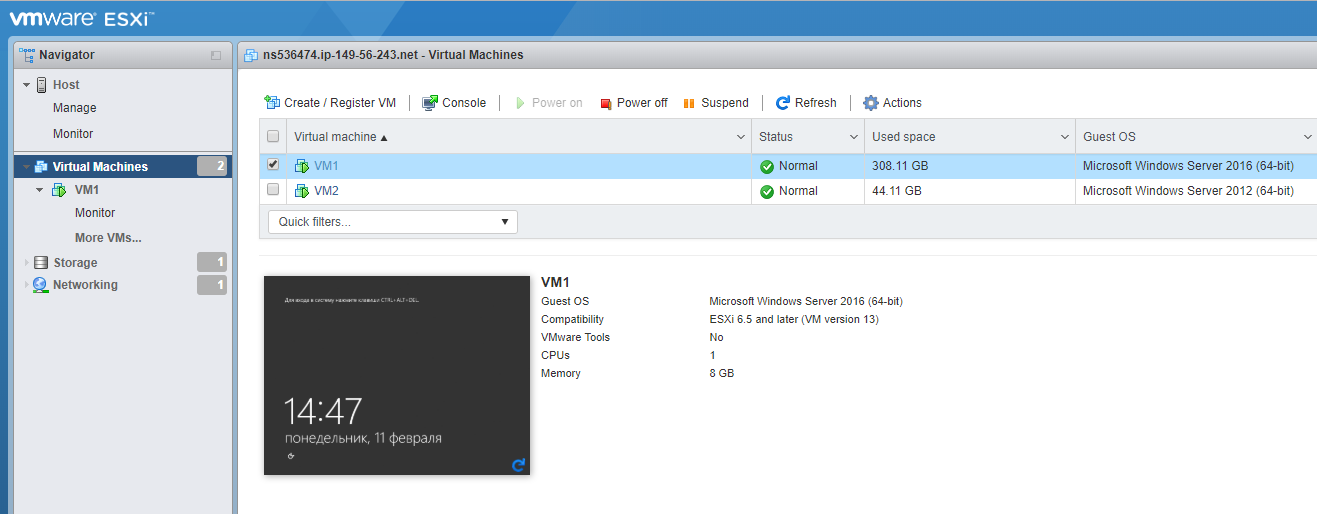1317x514 pixels.
Task: Expand the Storage tree node
Action: point(27,263)
